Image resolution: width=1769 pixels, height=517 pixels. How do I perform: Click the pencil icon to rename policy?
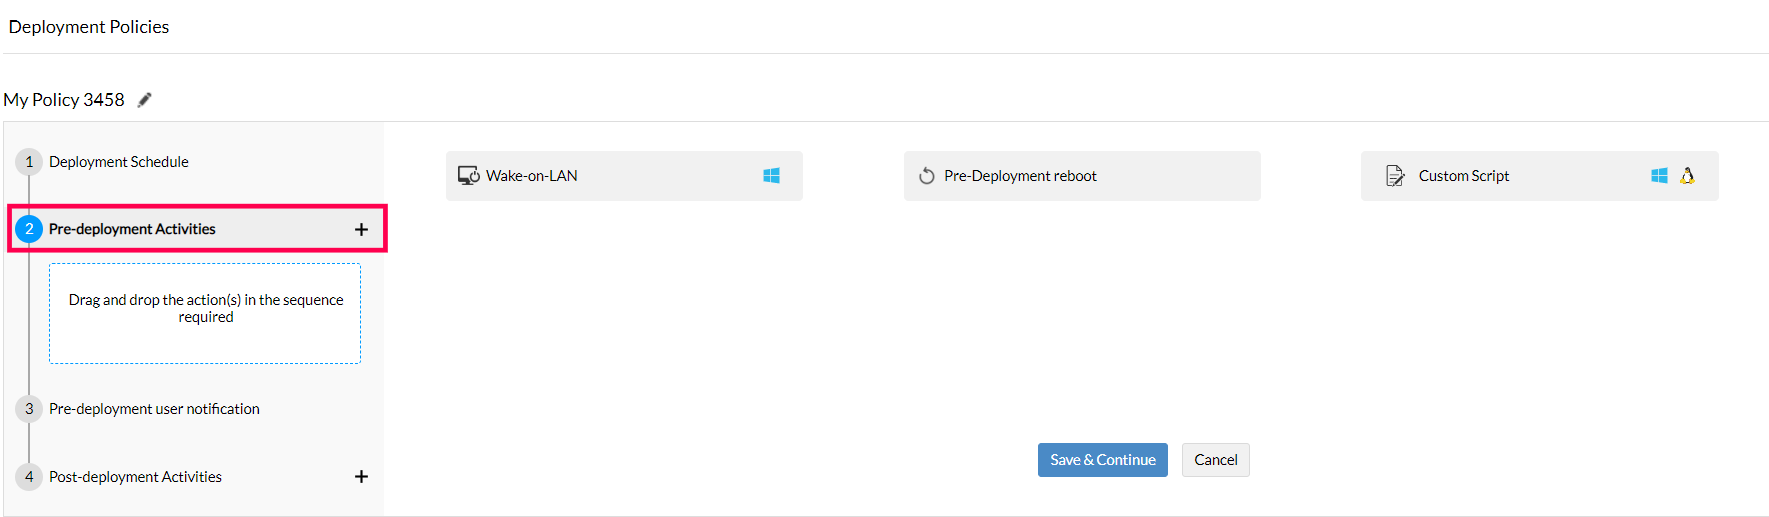click(145, 99)
